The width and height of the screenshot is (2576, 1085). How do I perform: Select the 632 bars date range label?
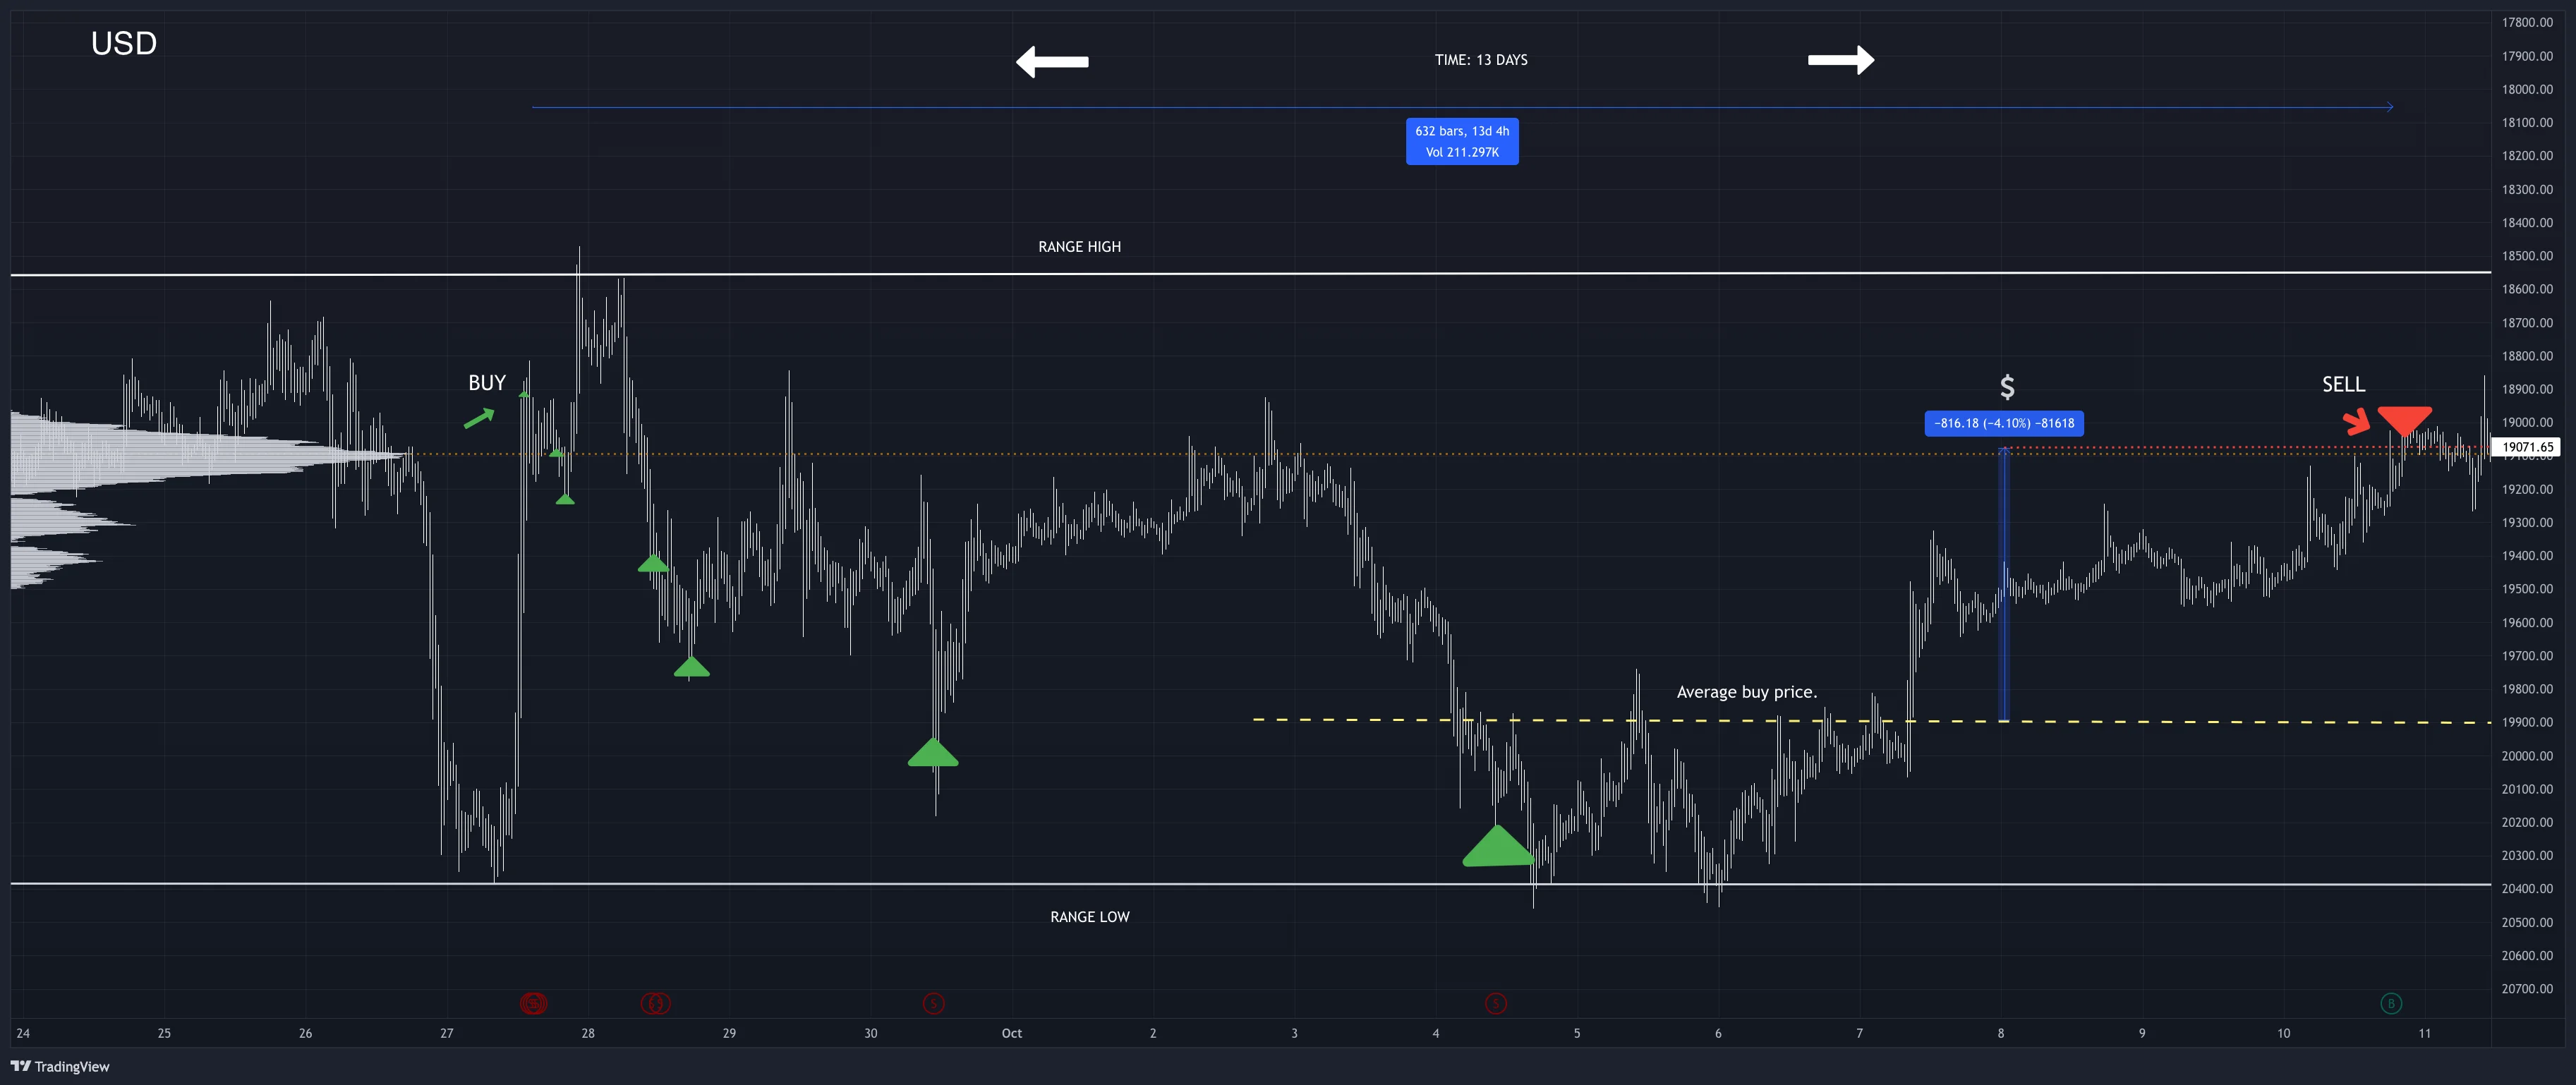pos(1462,141)
